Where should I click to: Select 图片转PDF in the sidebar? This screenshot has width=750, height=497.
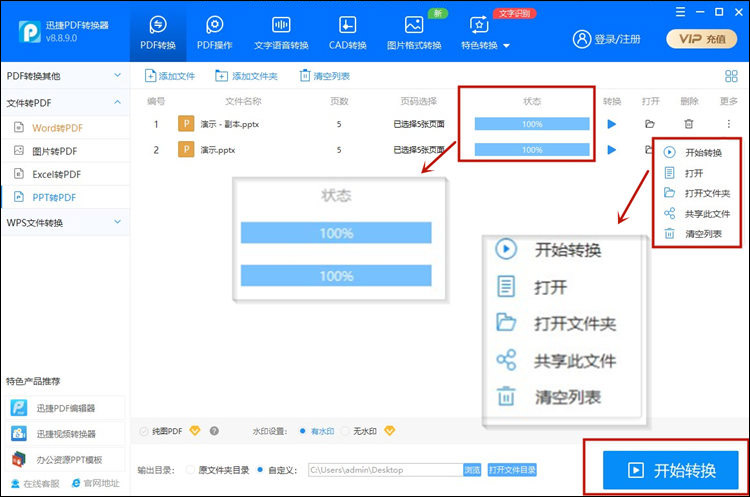65,151
